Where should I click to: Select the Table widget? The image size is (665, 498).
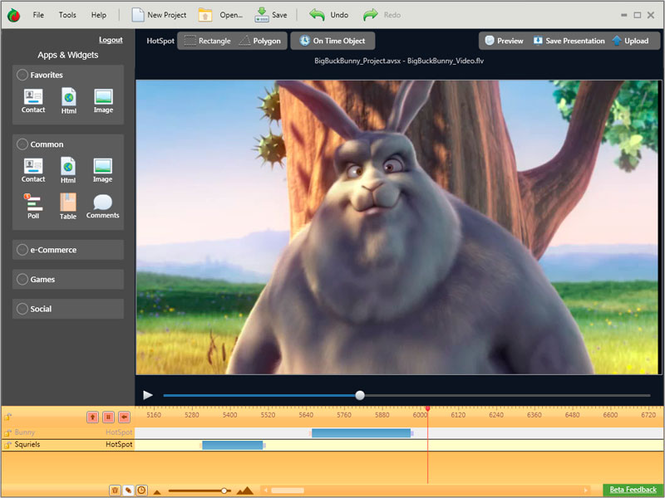tap(68, 206)
